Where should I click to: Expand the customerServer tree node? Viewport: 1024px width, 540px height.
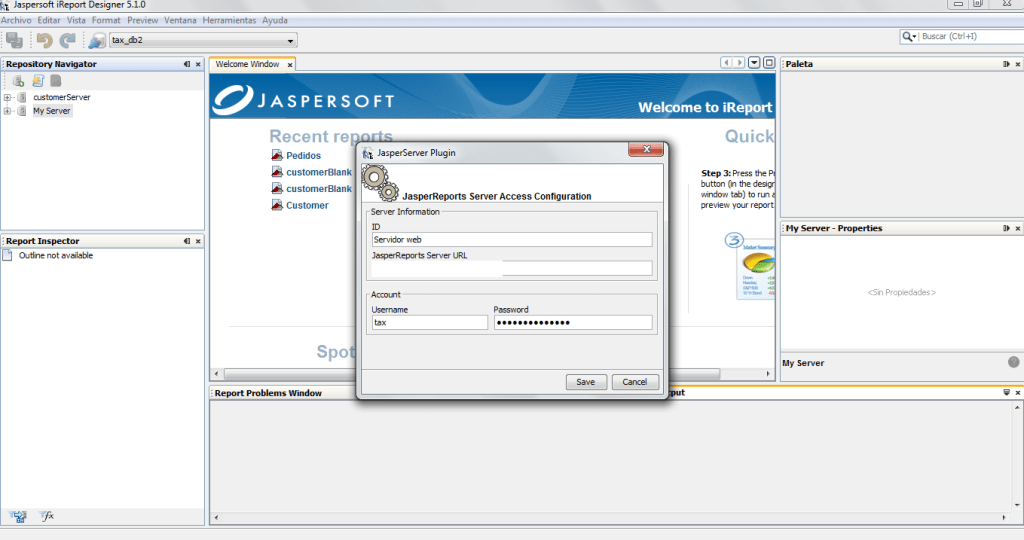pyautogui.click(x=8, y=98)
